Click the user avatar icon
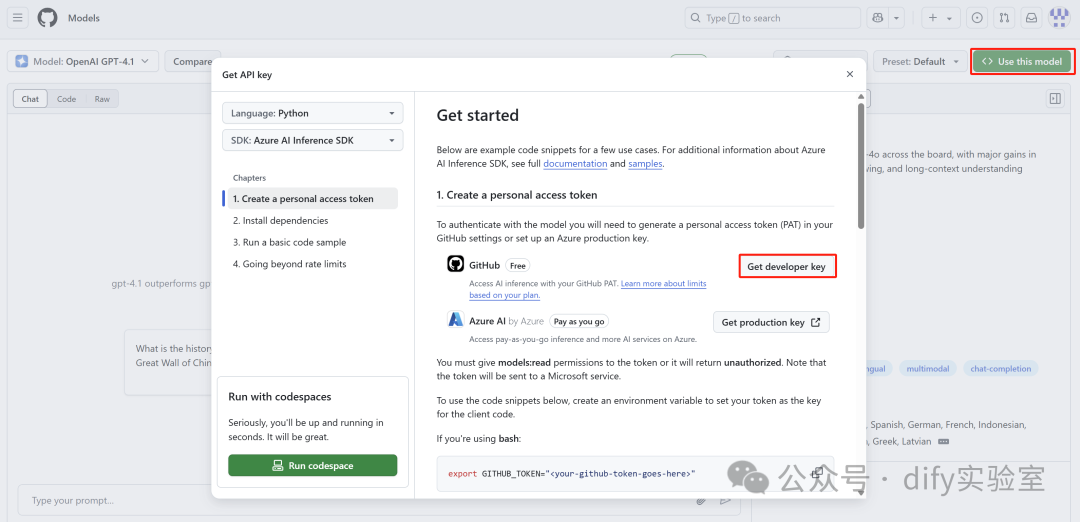The width and height of the screenshot is (1080, 522). click(x=1059, y=18)
